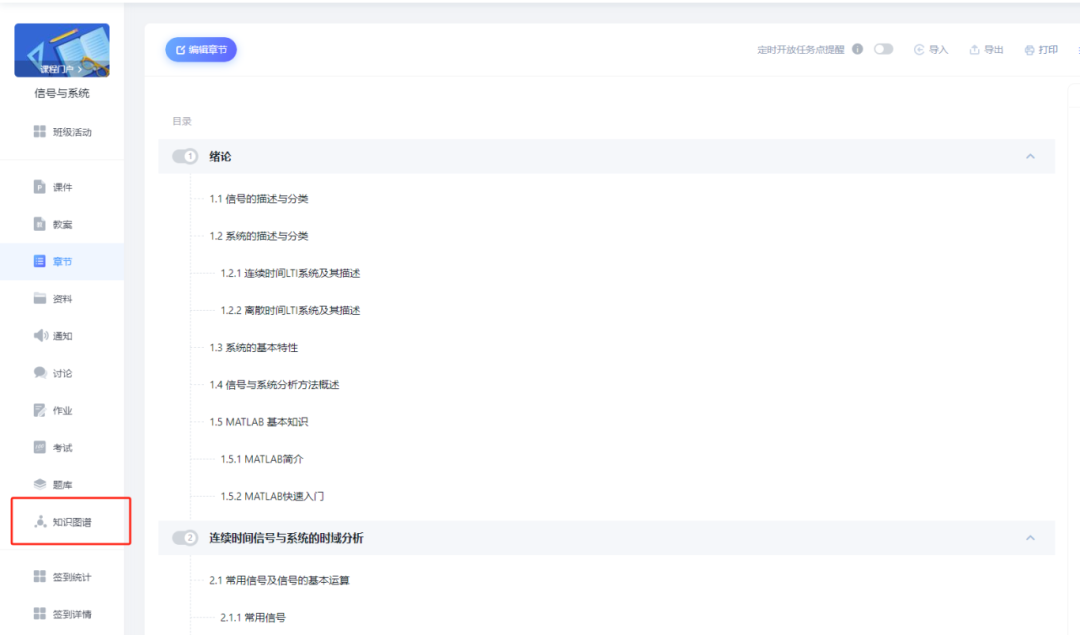Open the 通知 notification speaker icon
1080x635 pixels.
pyautogui.click(x=40, y=336)
